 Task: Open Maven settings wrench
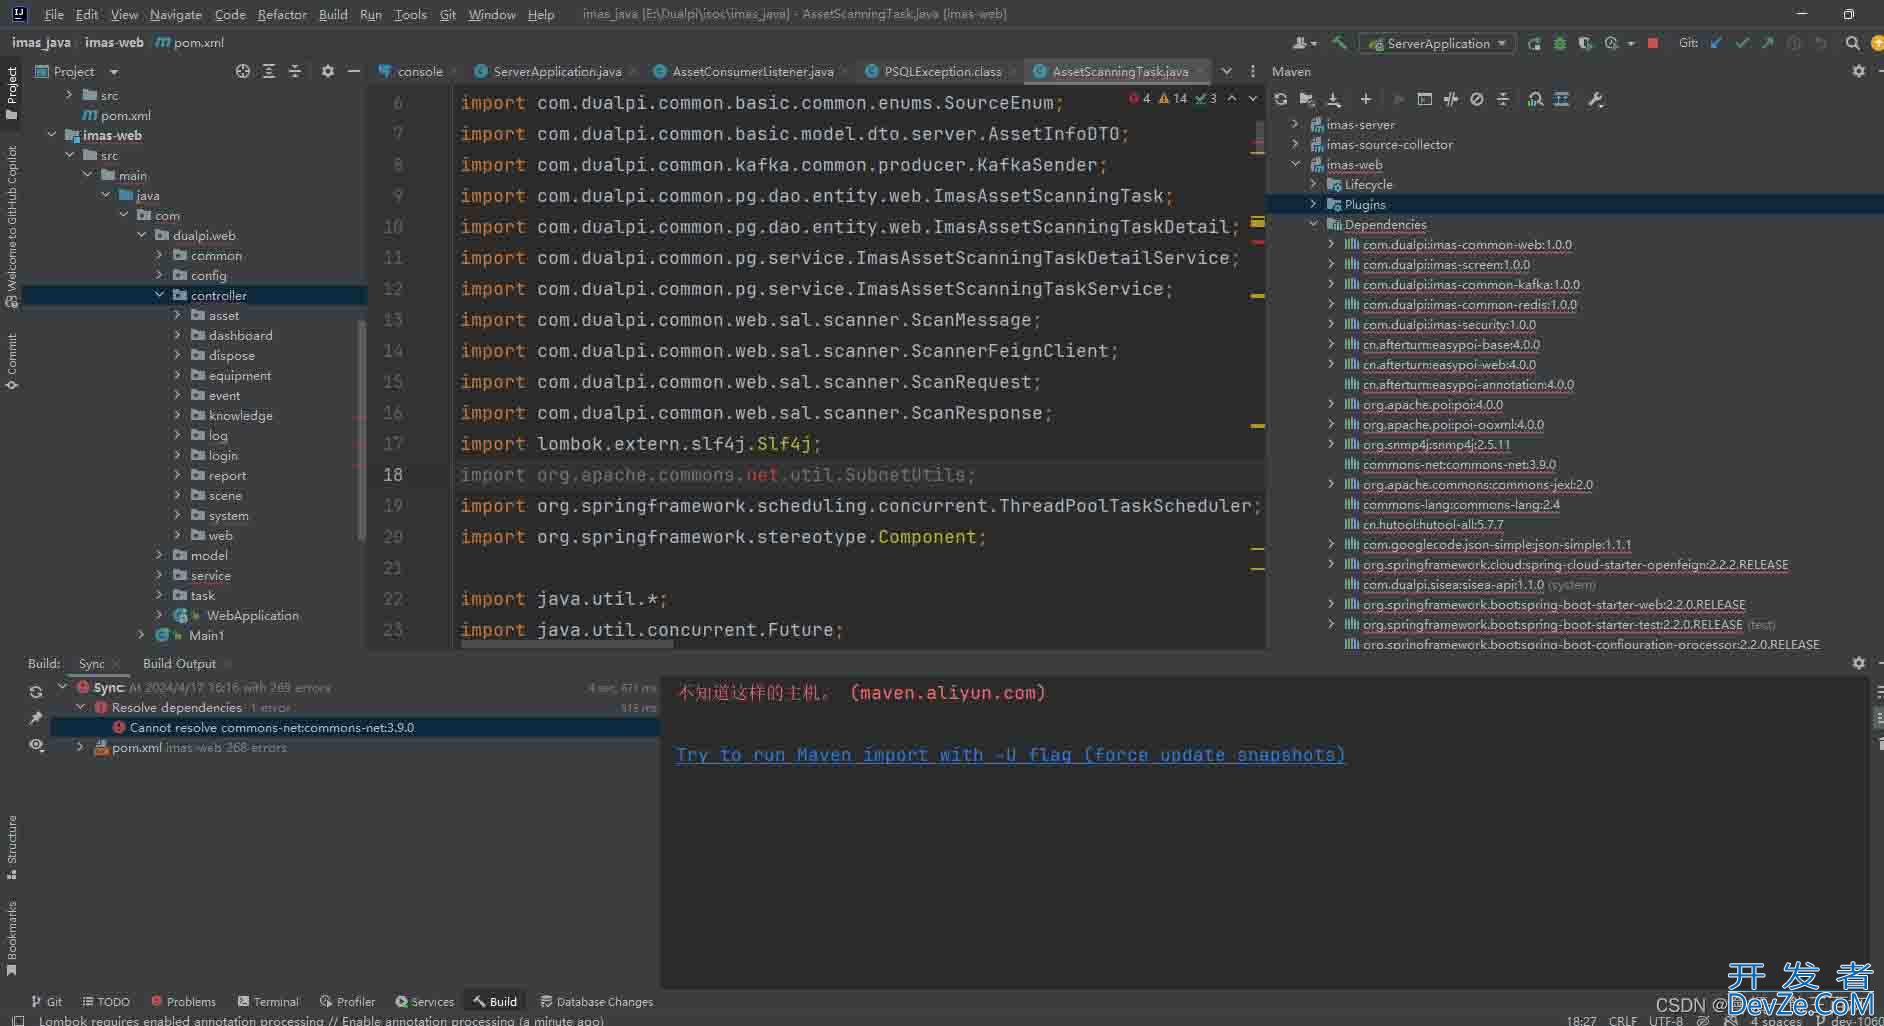pos(1596,99)
